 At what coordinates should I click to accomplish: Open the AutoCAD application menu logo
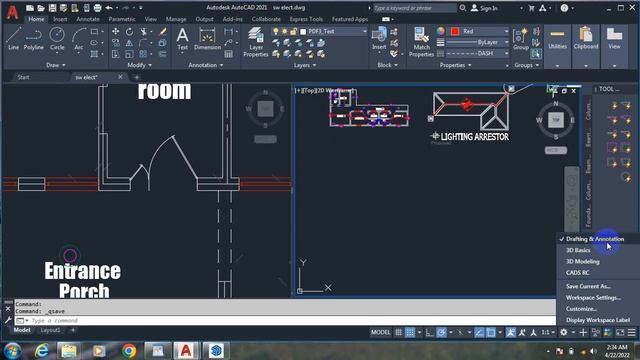pos(12,12)
